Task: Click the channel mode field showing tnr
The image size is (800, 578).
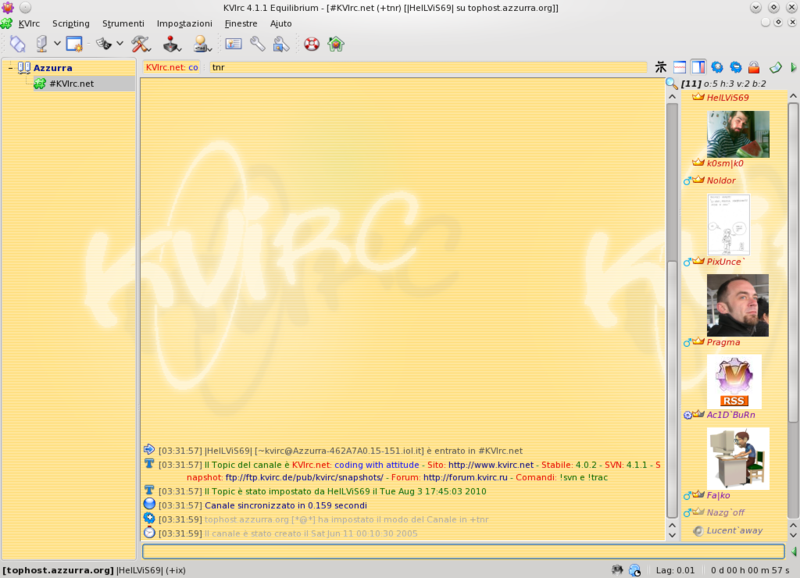Action: point(428,67)
